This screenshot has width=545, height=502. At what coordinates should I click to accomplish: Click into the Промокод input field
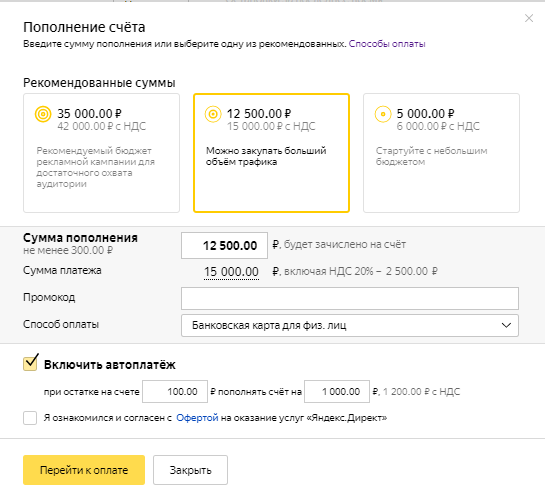350,298
